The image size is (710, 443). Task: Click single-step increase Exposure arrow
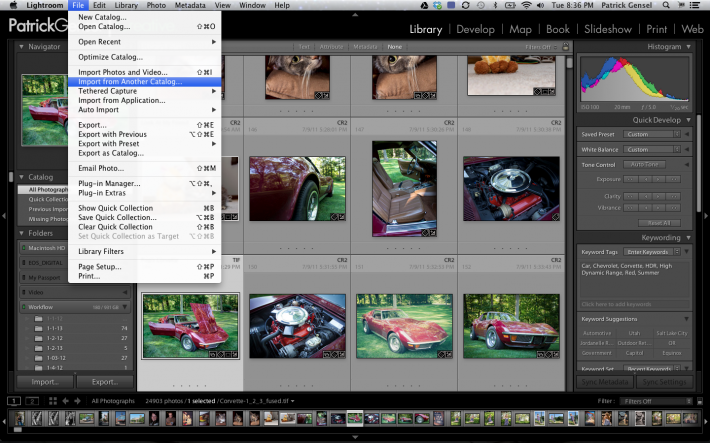point(658,179)
